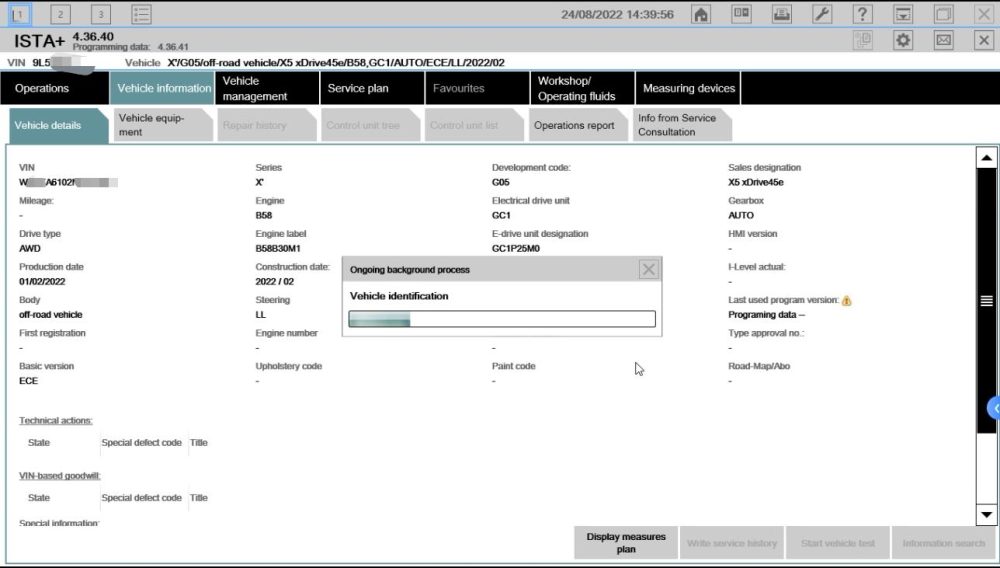Click the Programing data value text
The width and height of the screenshot is (1000, 568).
(767, 315)
